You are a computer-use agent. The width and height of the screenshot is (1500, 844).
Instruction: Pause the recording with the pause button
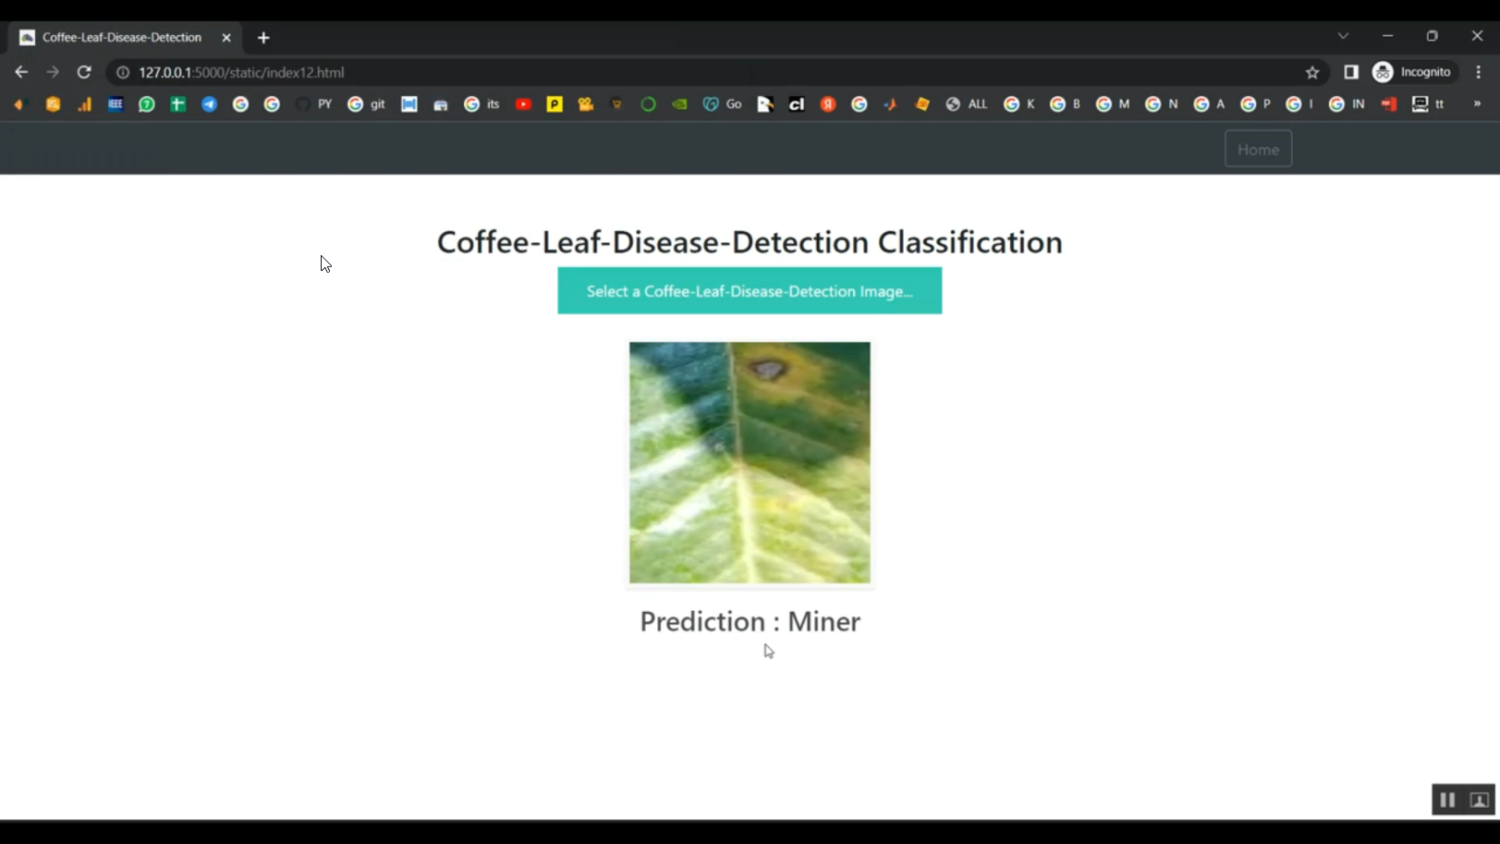[x=1447, y=800]
